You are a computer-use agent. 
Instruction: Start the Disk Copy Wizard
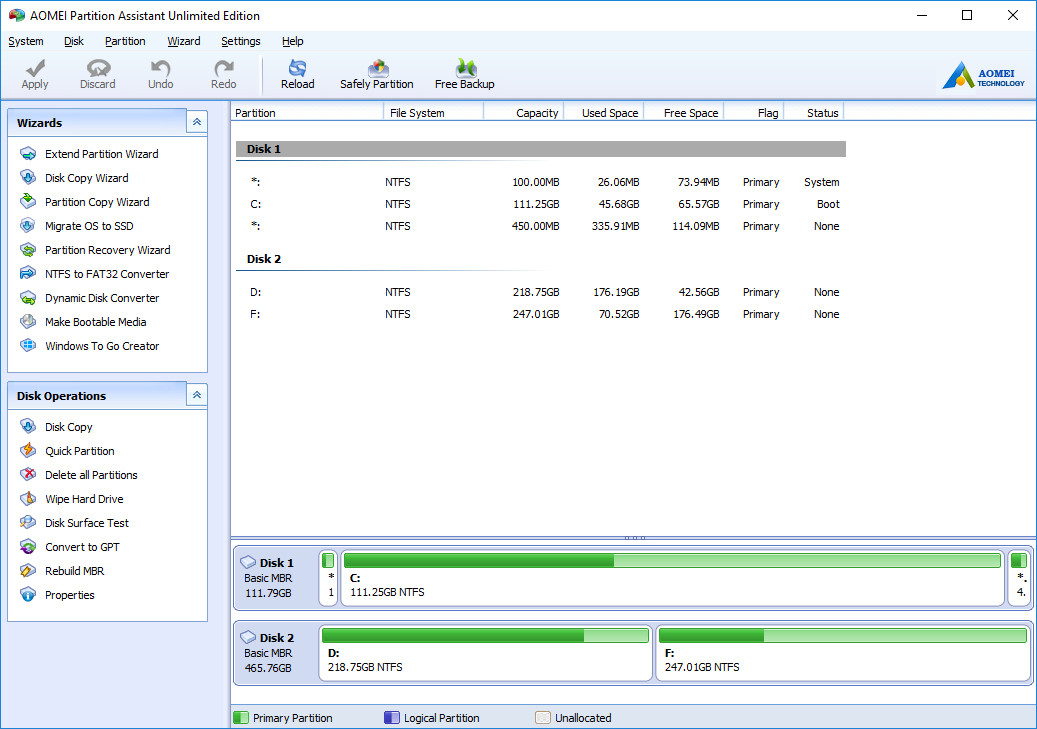tap(87, 178)
